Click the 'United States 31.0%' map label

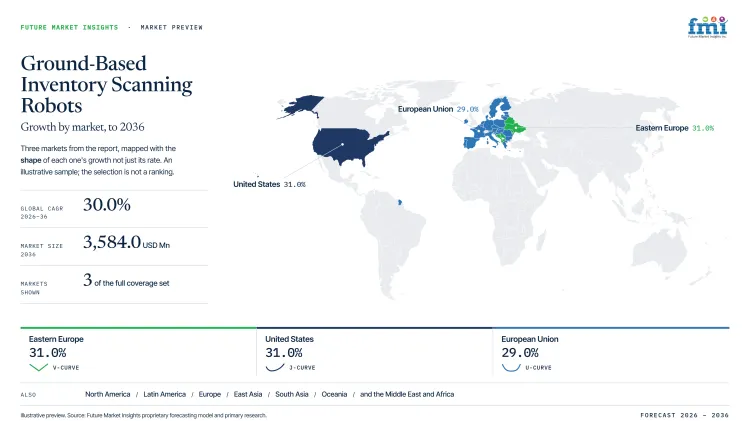269,184
